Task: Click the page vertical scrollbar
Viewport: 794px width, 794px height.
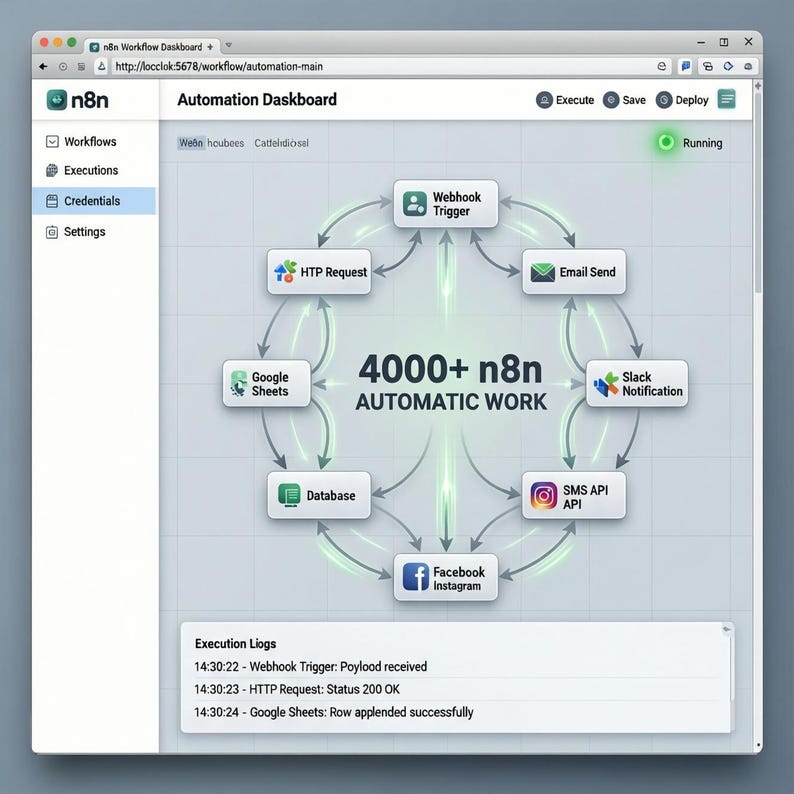Action: (758, 192)
